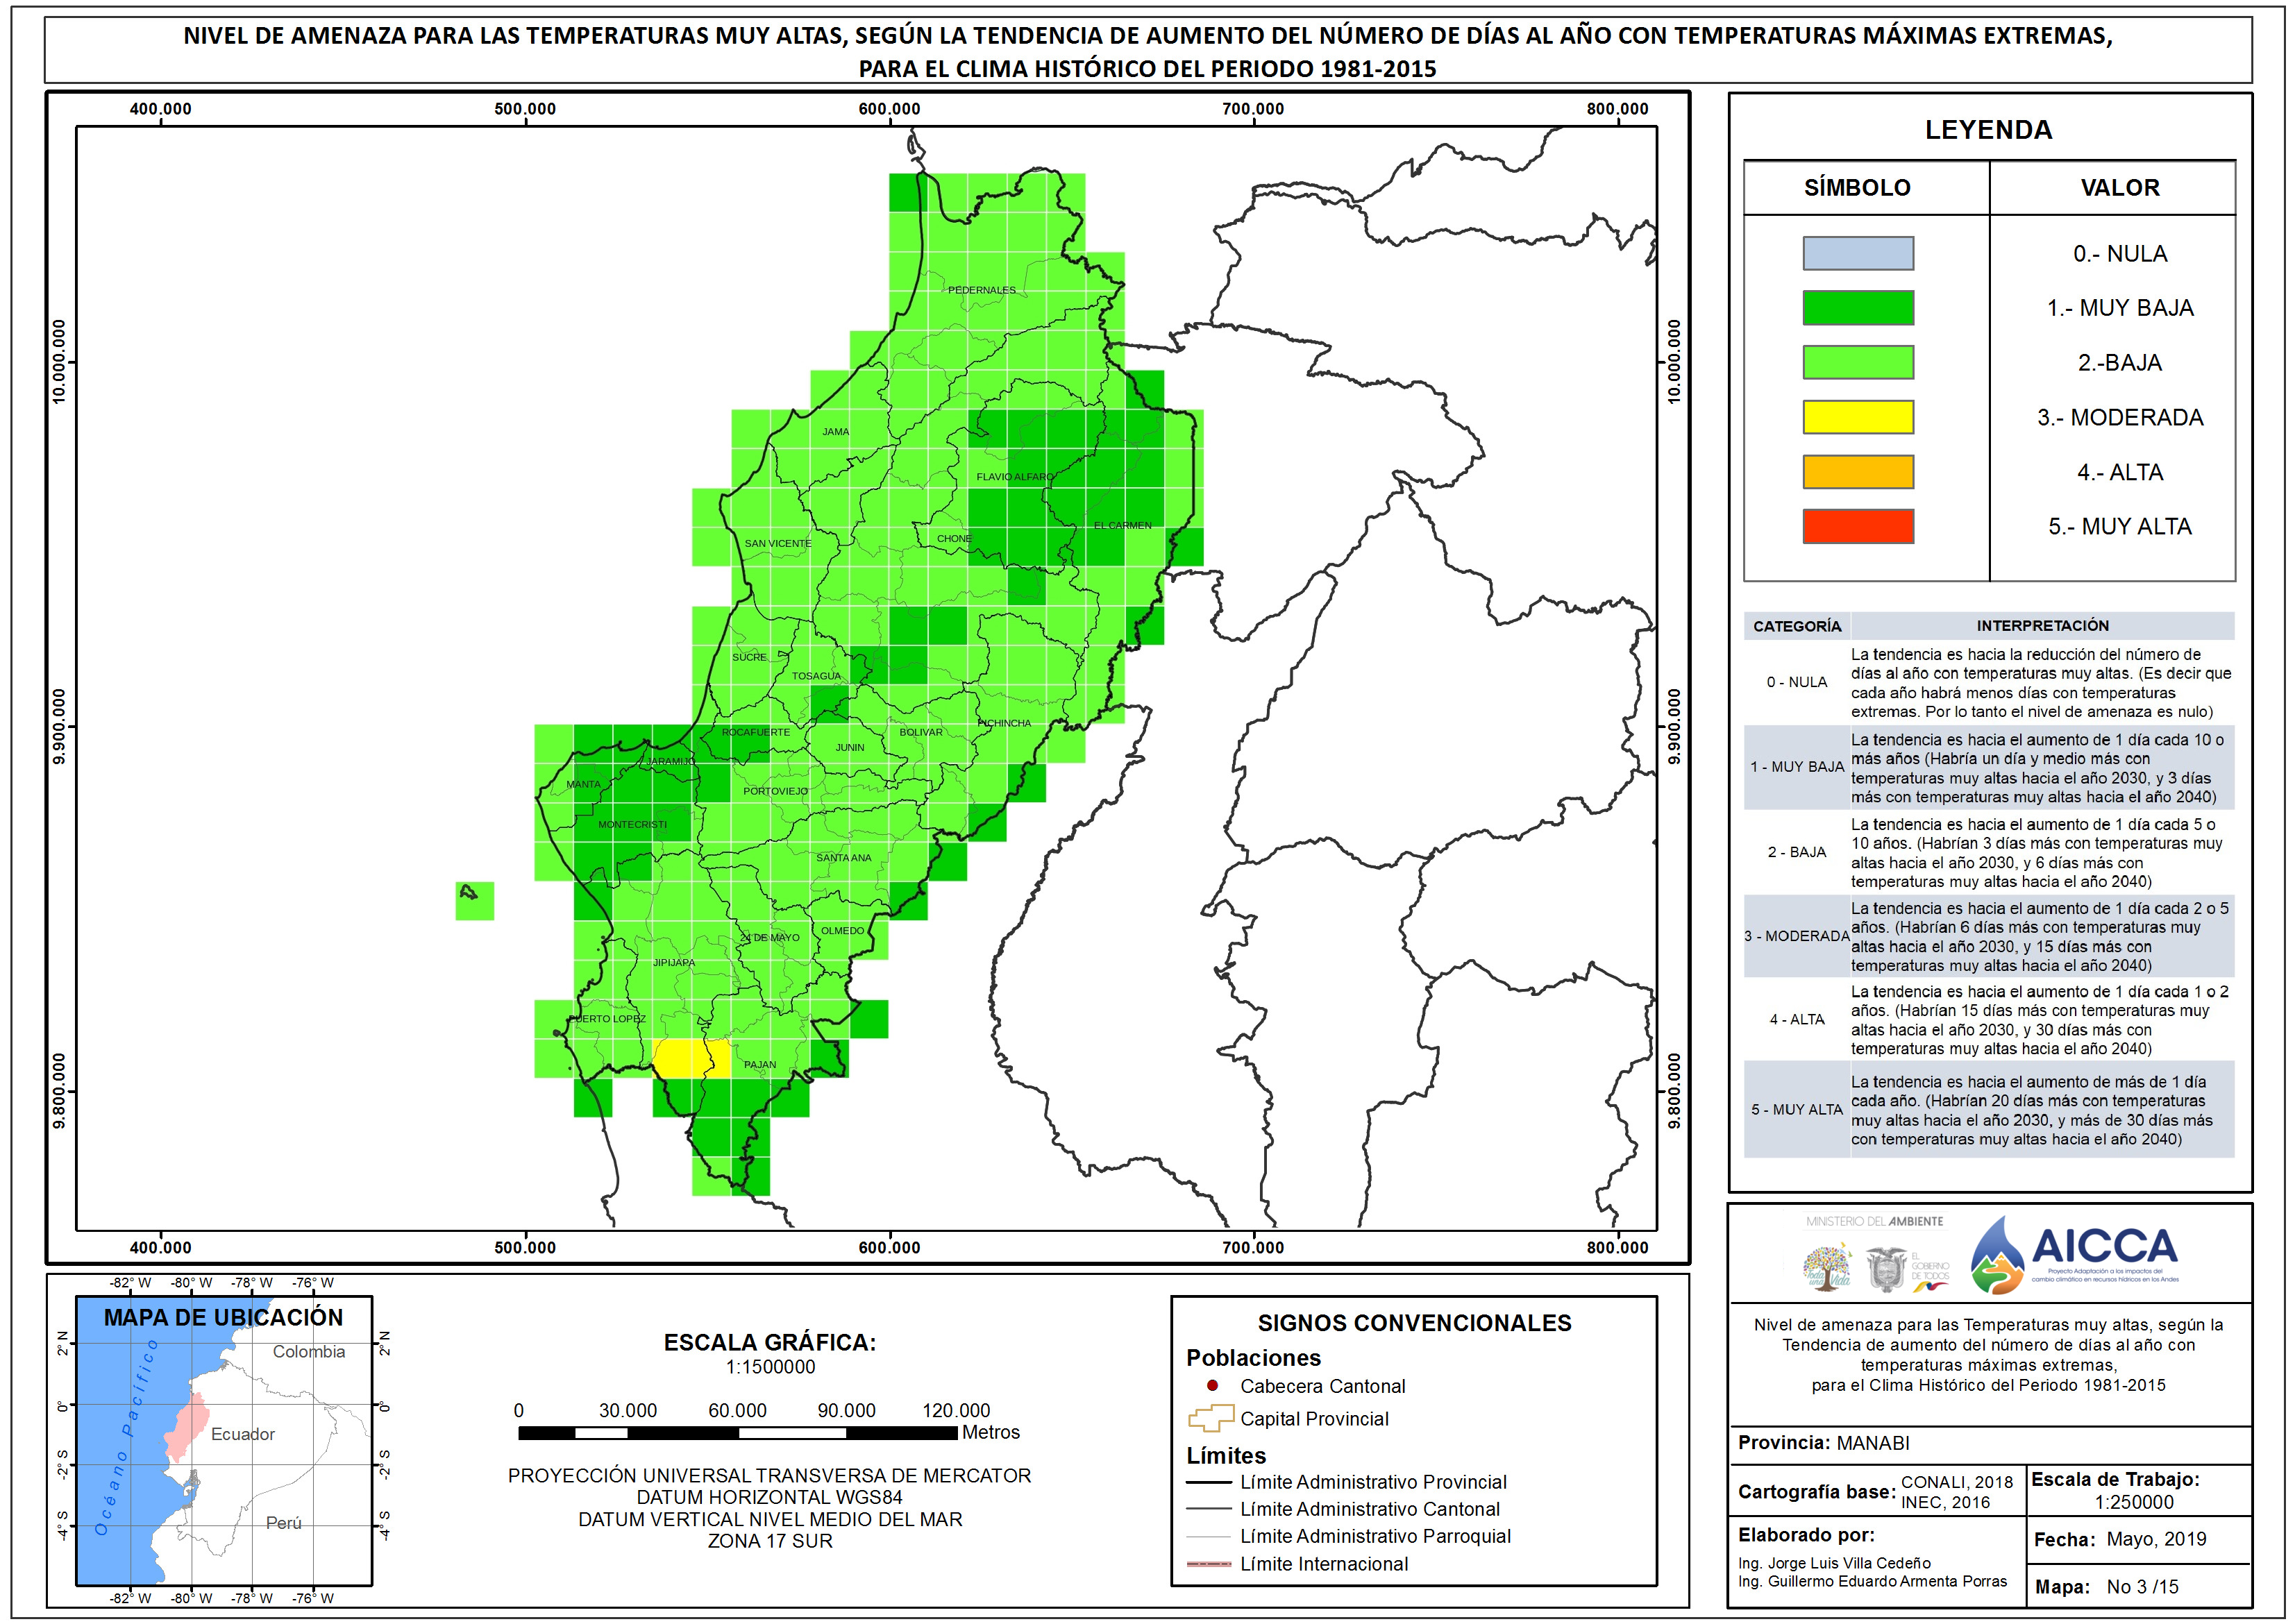The height and width of the screenshot is (1624, 2295).
Task: Click the BAJA light-green legend swatch
Action: pos(1857,362)
